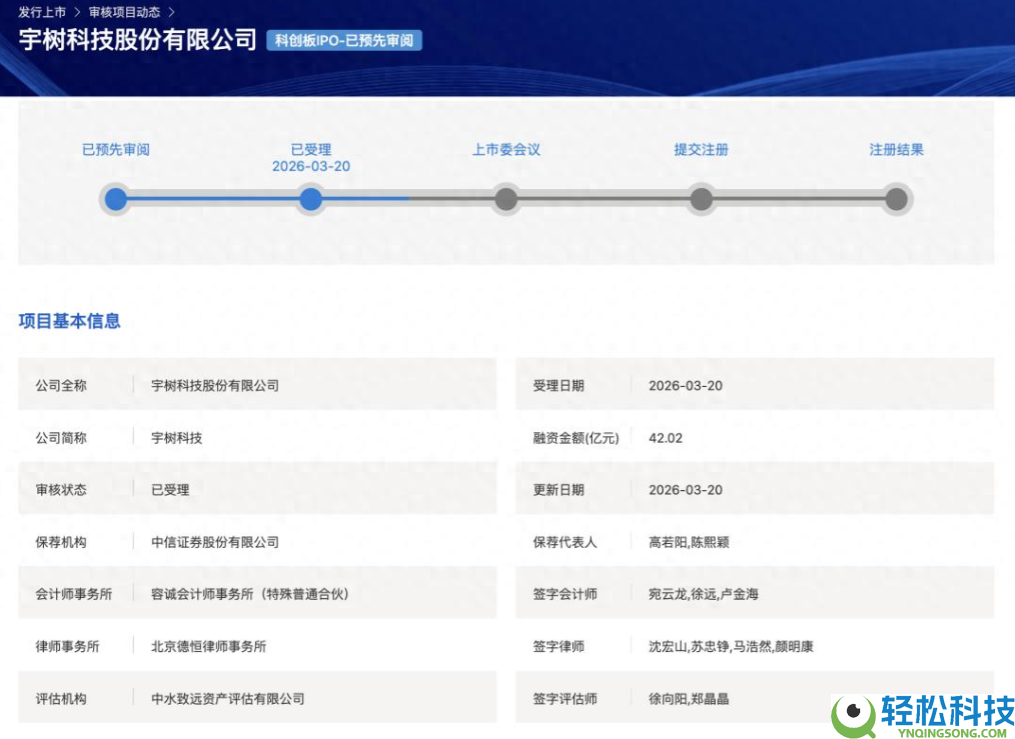Click the 签字会计师 field label
1015x739 pixels.
click(565, 594)
